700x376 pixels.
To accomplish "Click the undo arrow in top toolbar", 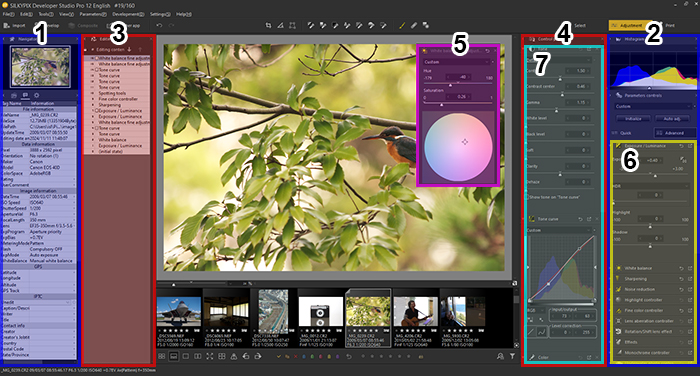I will coord(159,25).
